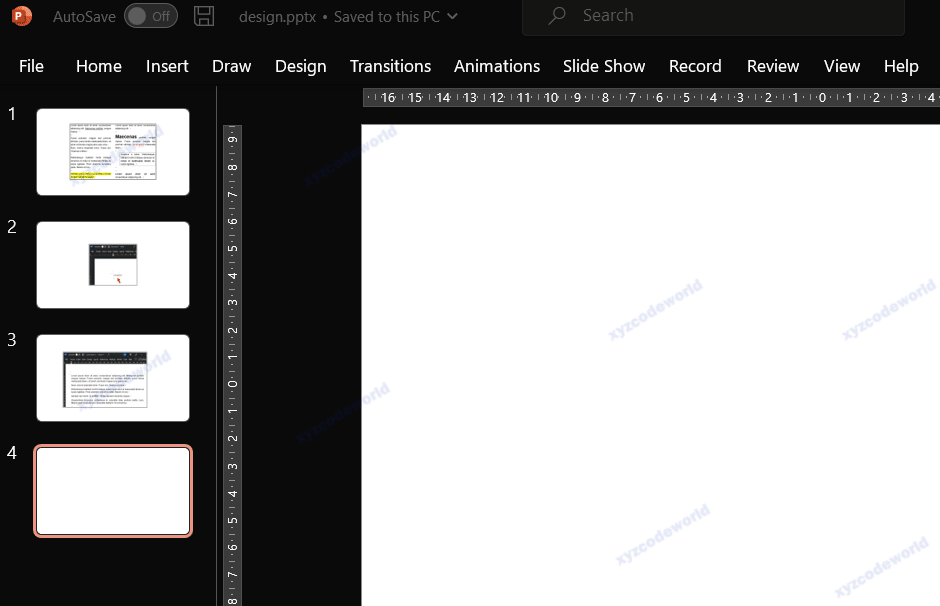Click inside the Search box

point(713,16)
